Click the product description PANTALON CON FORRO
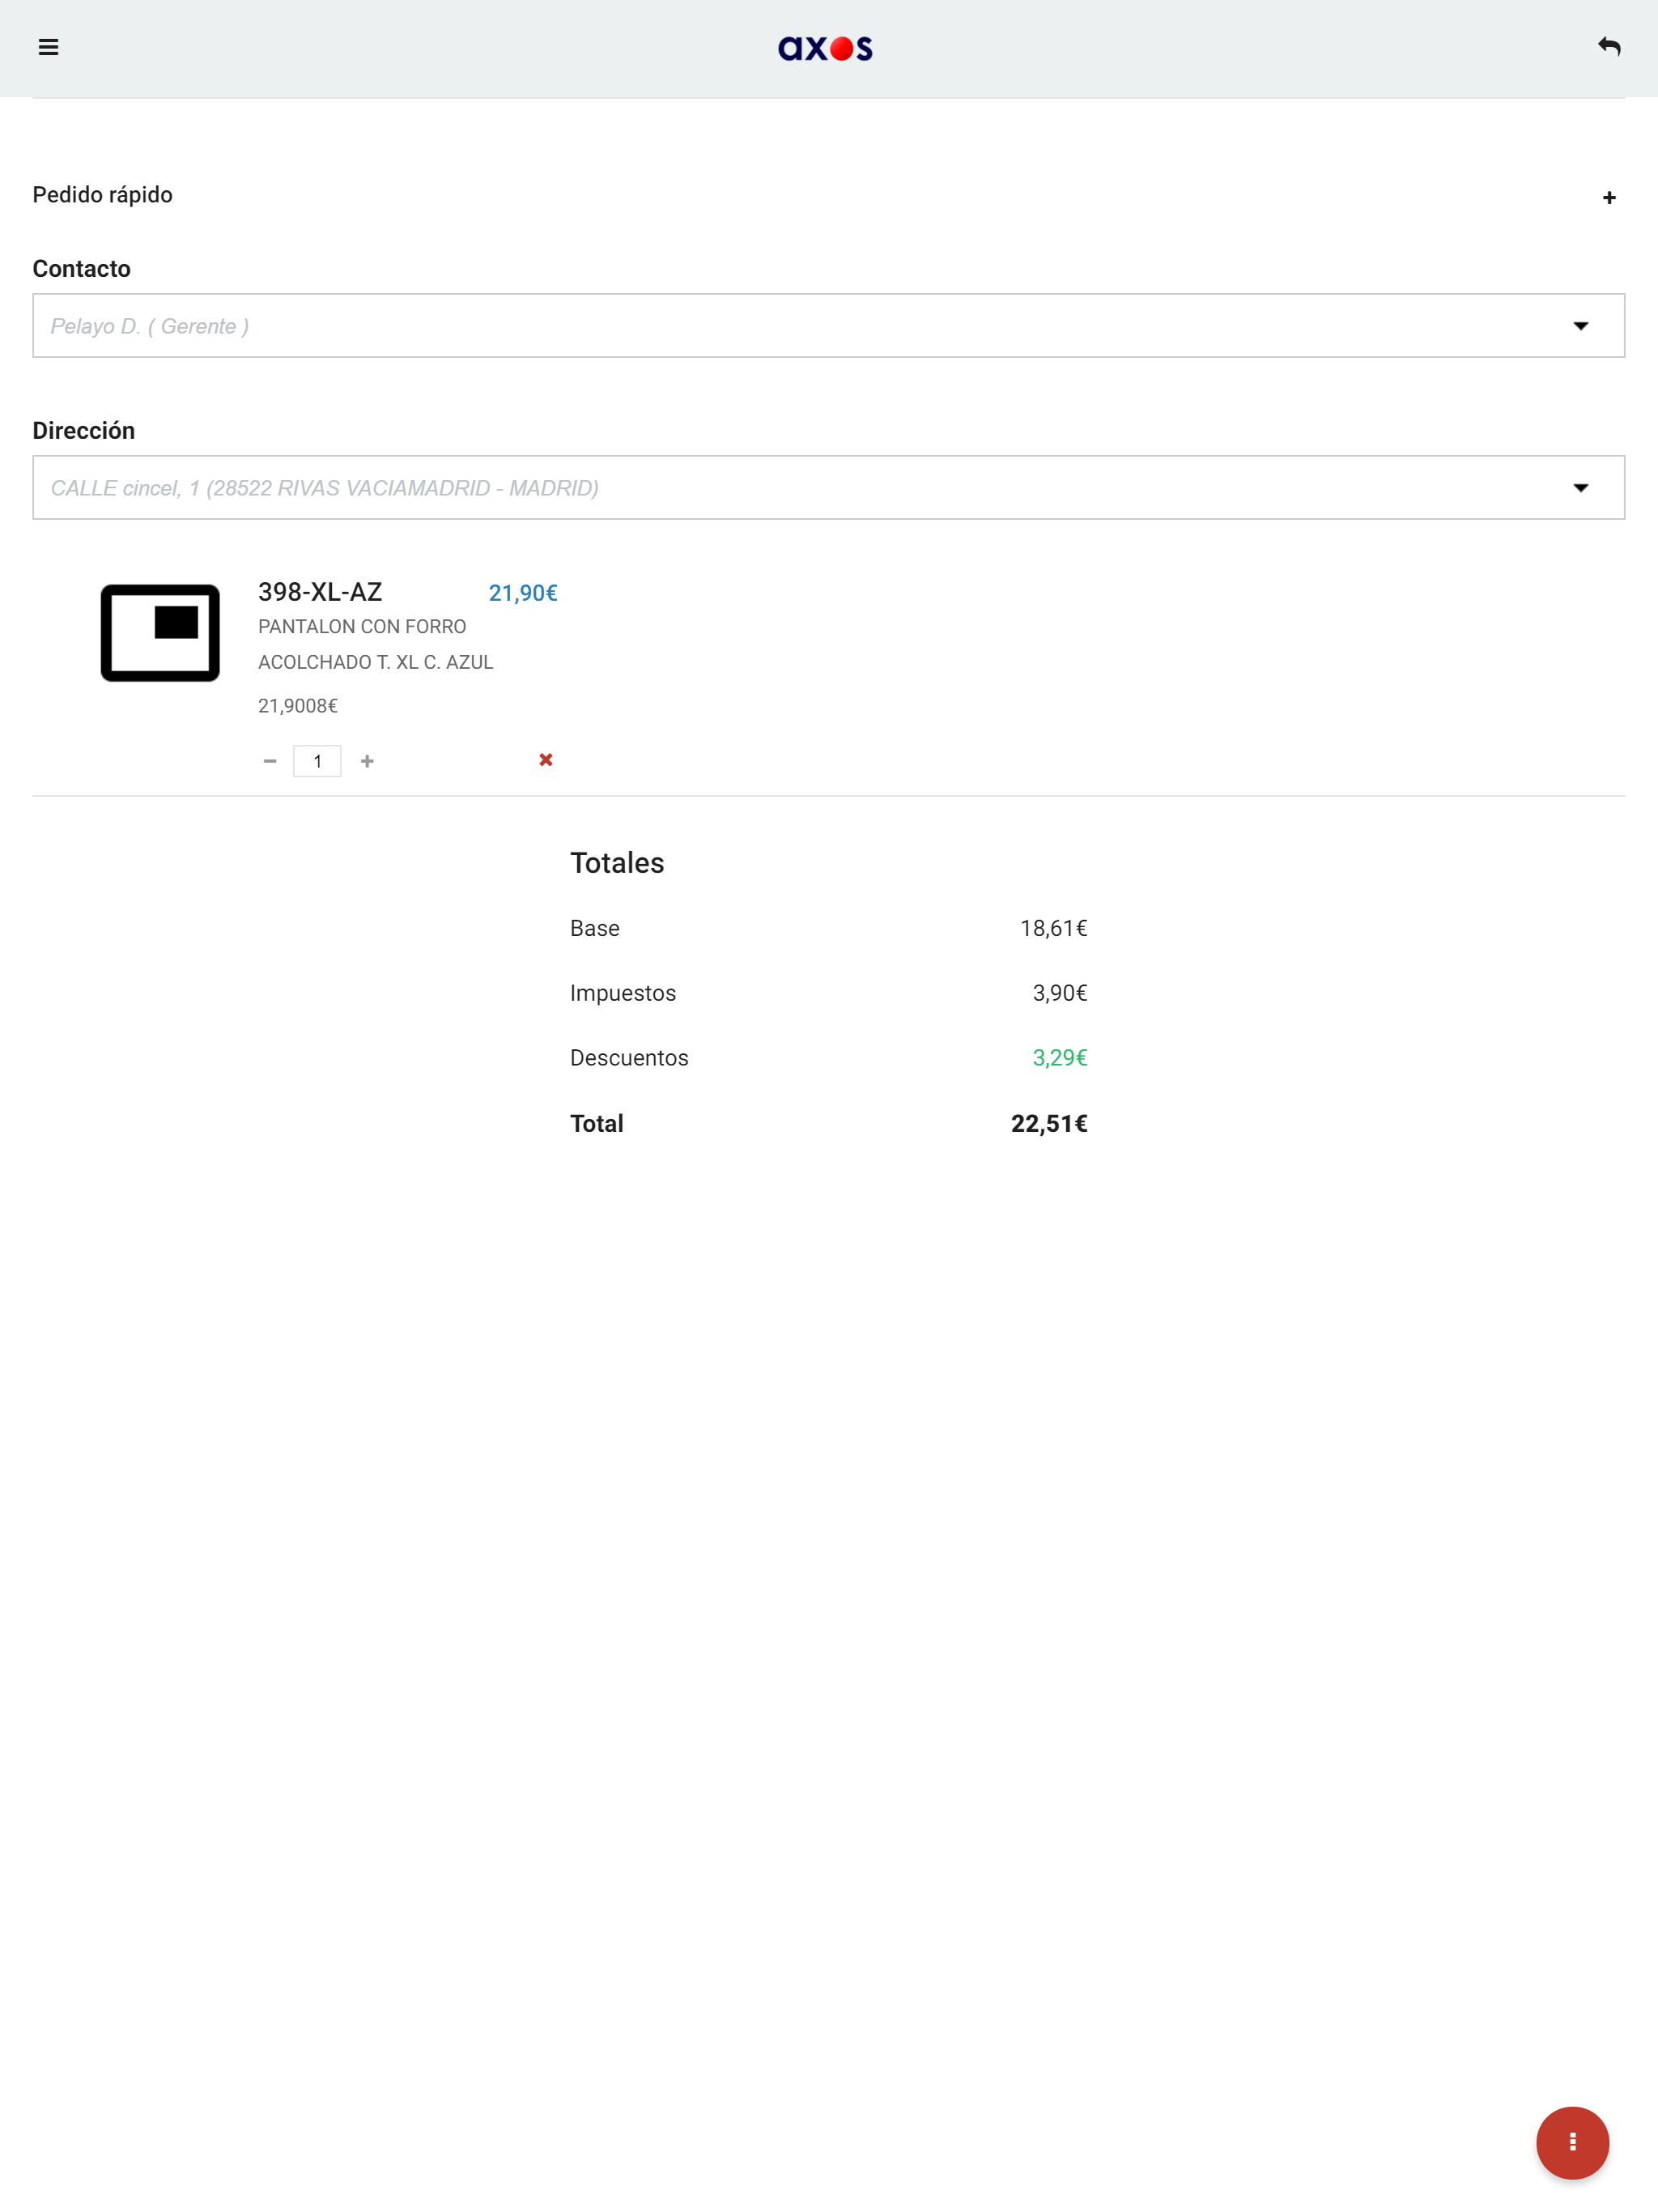 click(376, 644)
